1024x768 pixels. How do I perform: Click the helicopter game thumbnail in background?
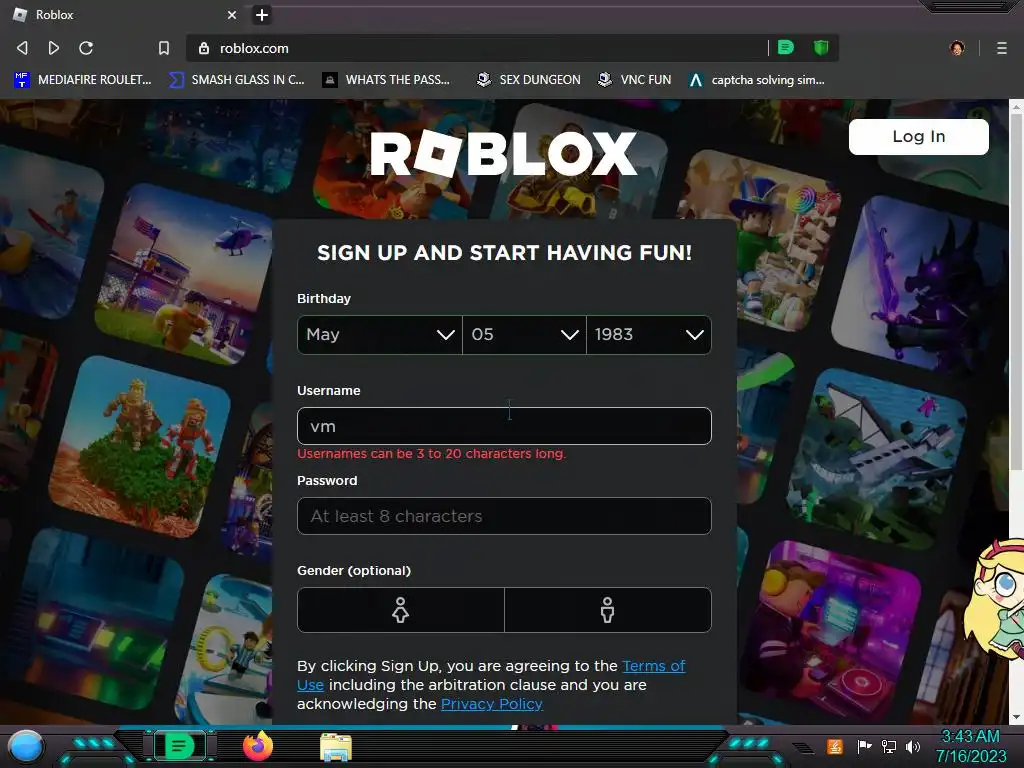pyautogui.click(x=184, y=274)
